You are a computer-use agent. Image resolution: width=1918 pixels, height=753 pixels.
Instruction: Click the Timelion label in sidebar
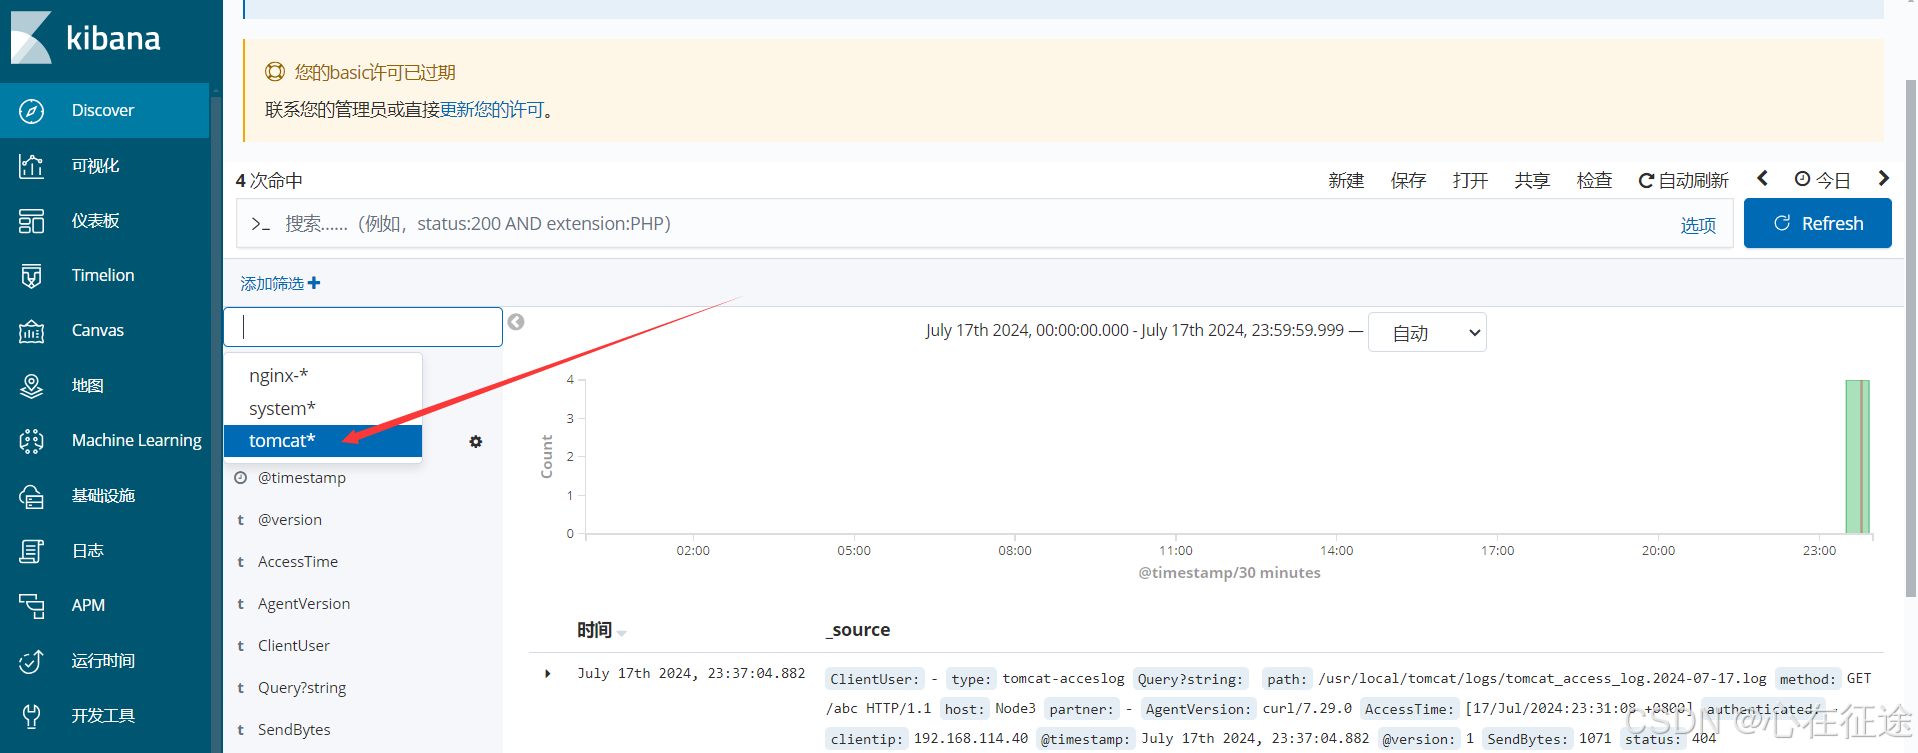103,276
